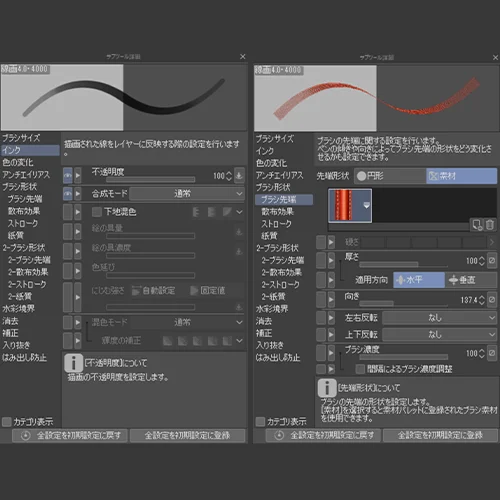The width and height of the screenshot is (500, 500).
Task: Click the 不透明度 value stepper showing 100
Action: 229,176
